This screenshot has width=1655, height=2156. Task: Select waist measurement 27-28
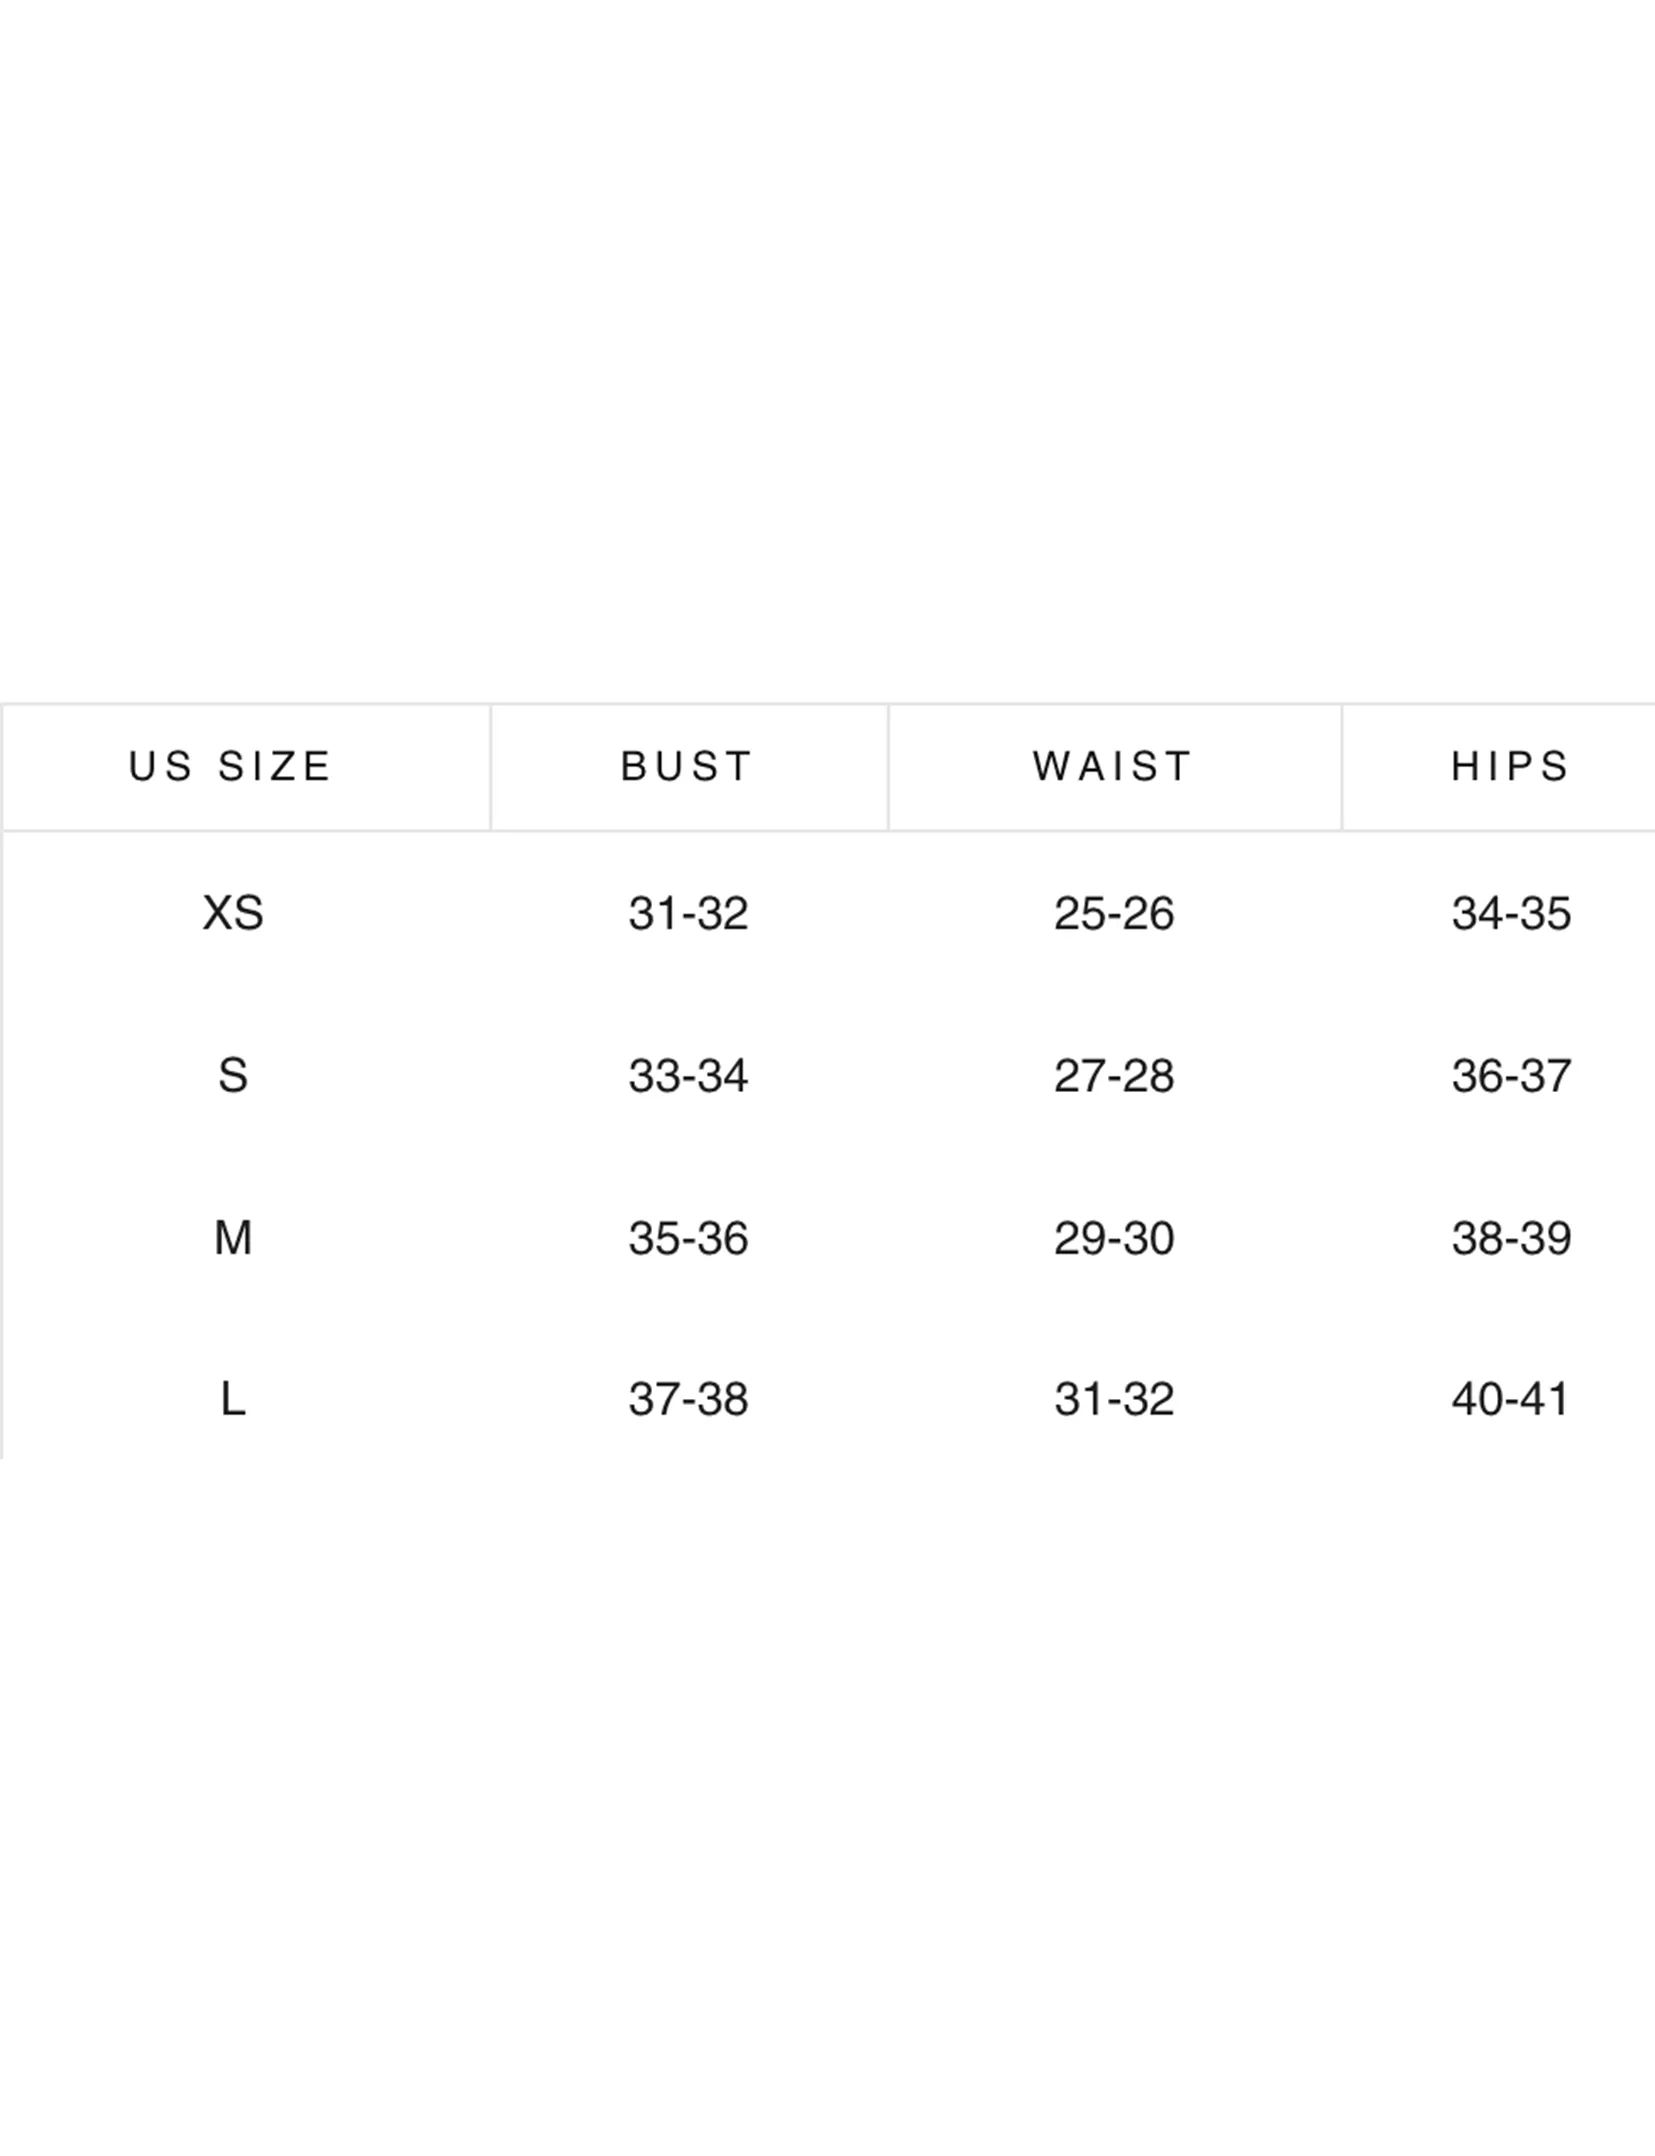tap(1114, 1076)
